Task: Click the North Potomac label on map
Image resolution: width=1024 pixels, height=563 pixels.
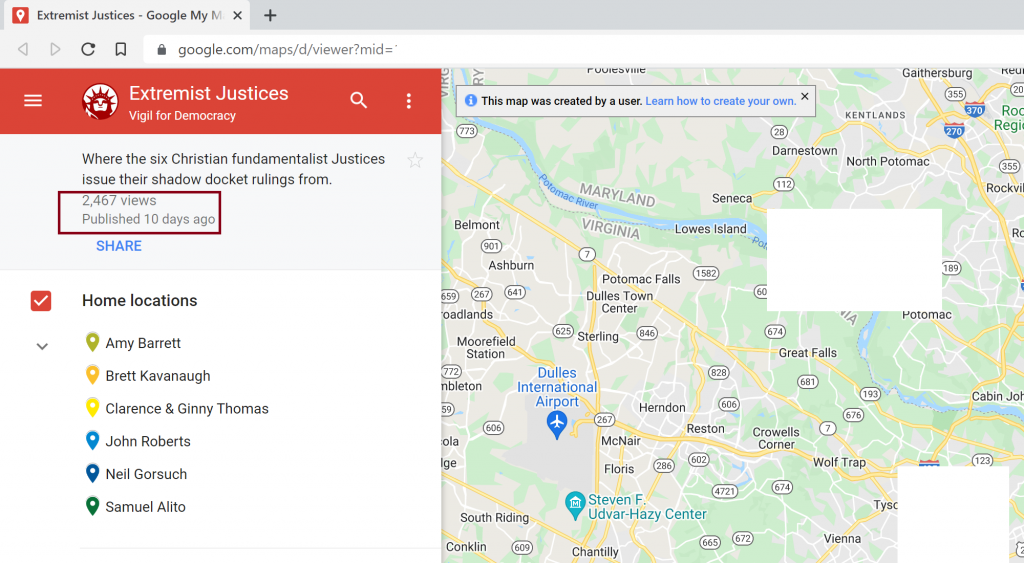Action: [888, 161]
